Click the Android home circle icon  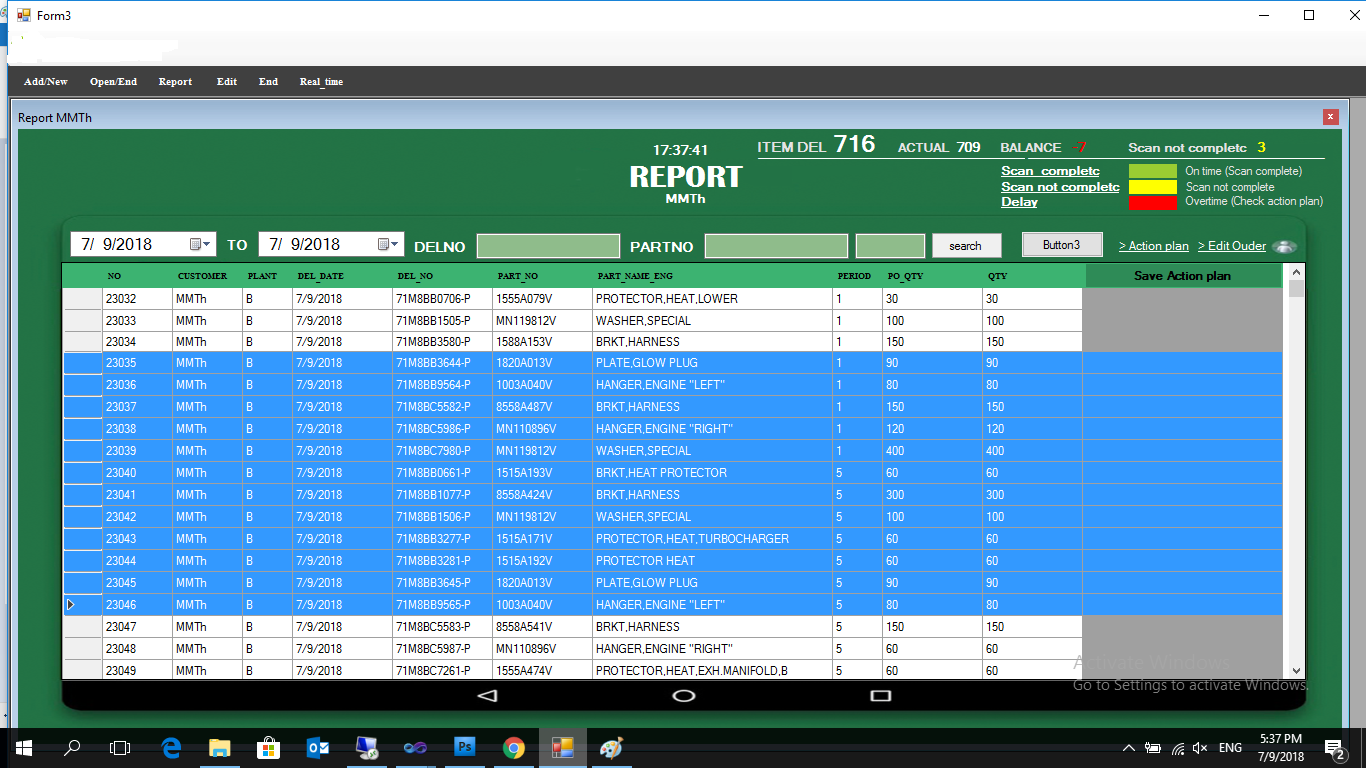(684, 695)
